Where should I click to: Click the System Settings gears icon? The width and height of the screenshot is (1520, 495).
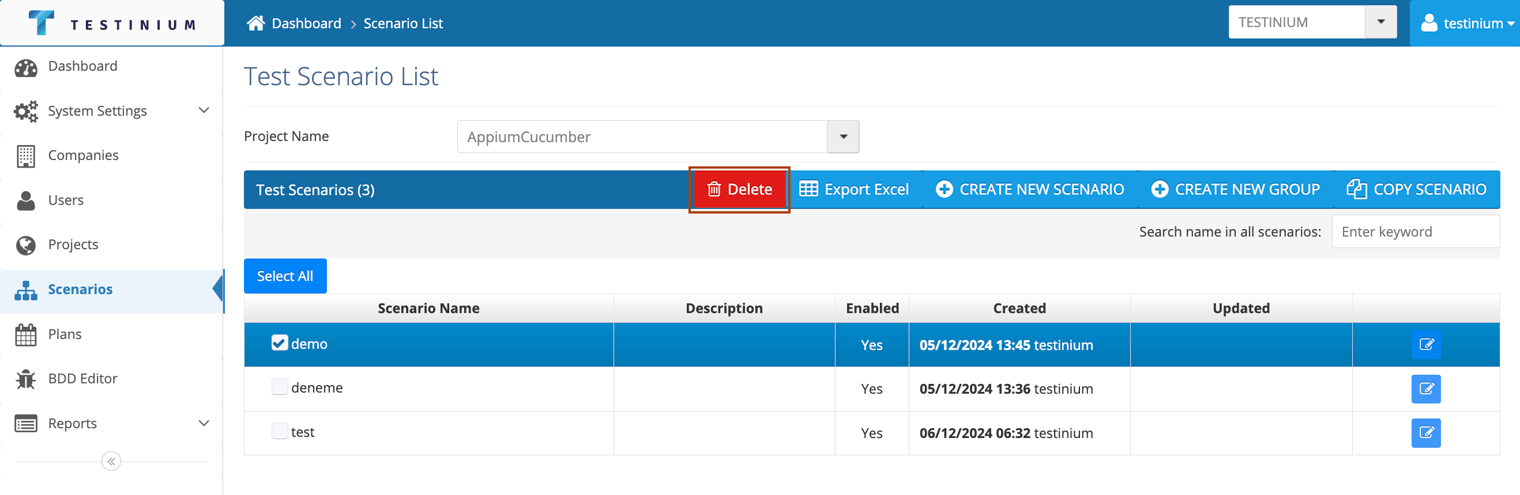point(26,111)
